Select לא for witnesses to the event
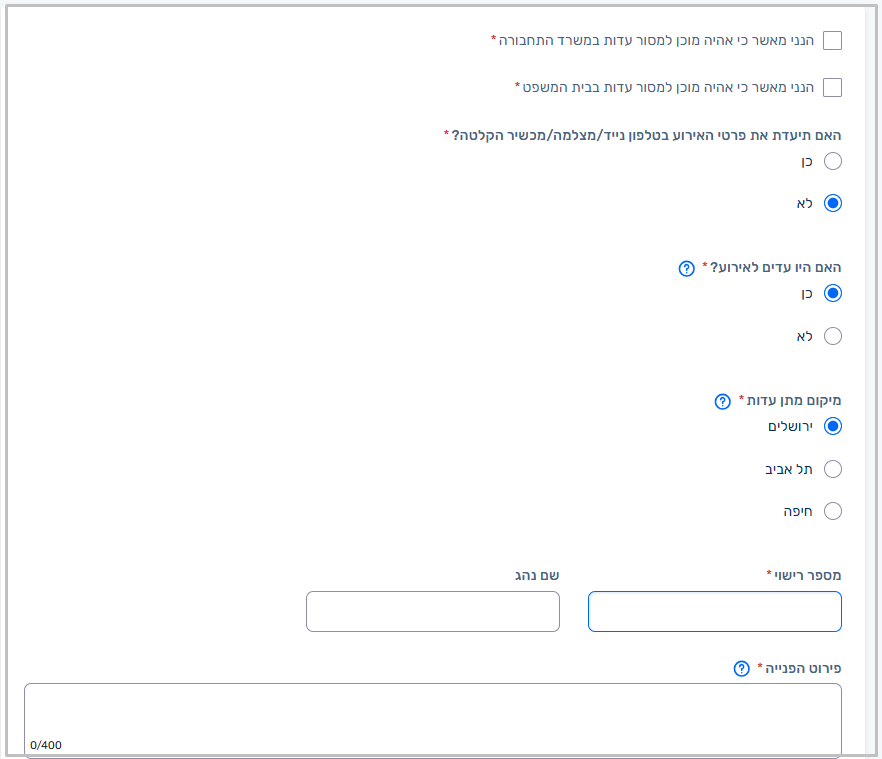The height and width of the screenshot is (759, 882). tap(832, 336)
